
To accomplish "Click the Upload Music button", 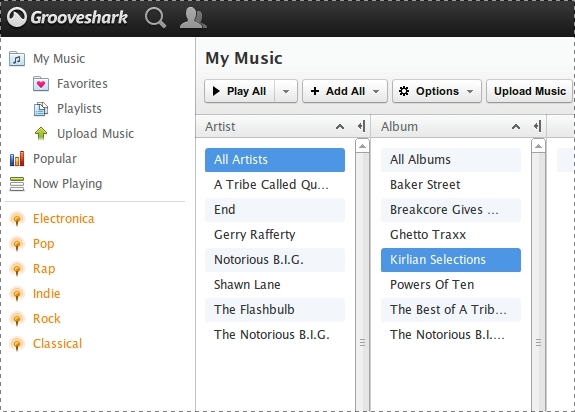I will pos(530,91).
